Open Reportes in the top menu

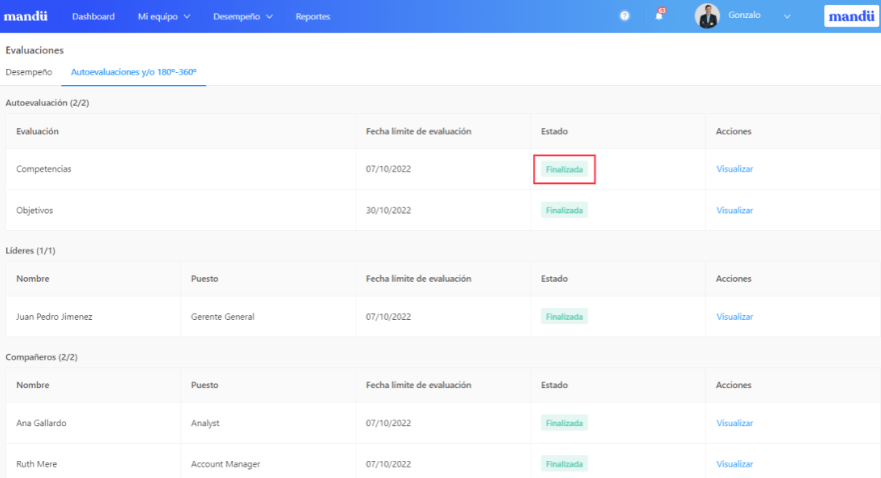(313, 16)
